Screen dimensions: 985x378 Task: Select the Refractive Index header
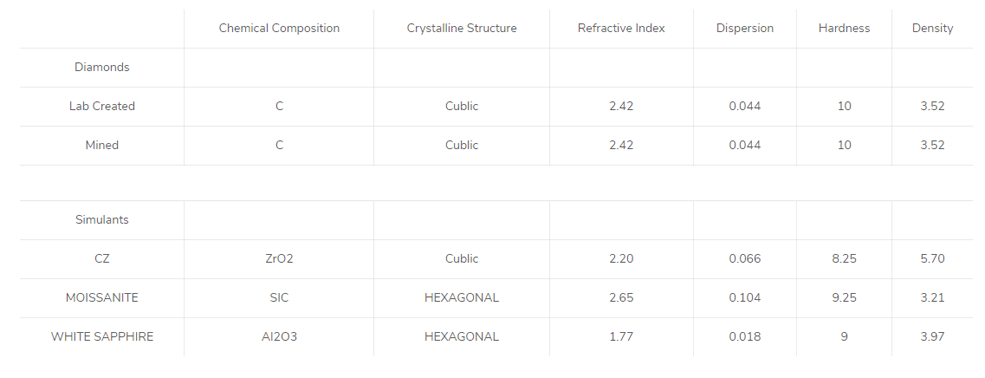(621, 28)
